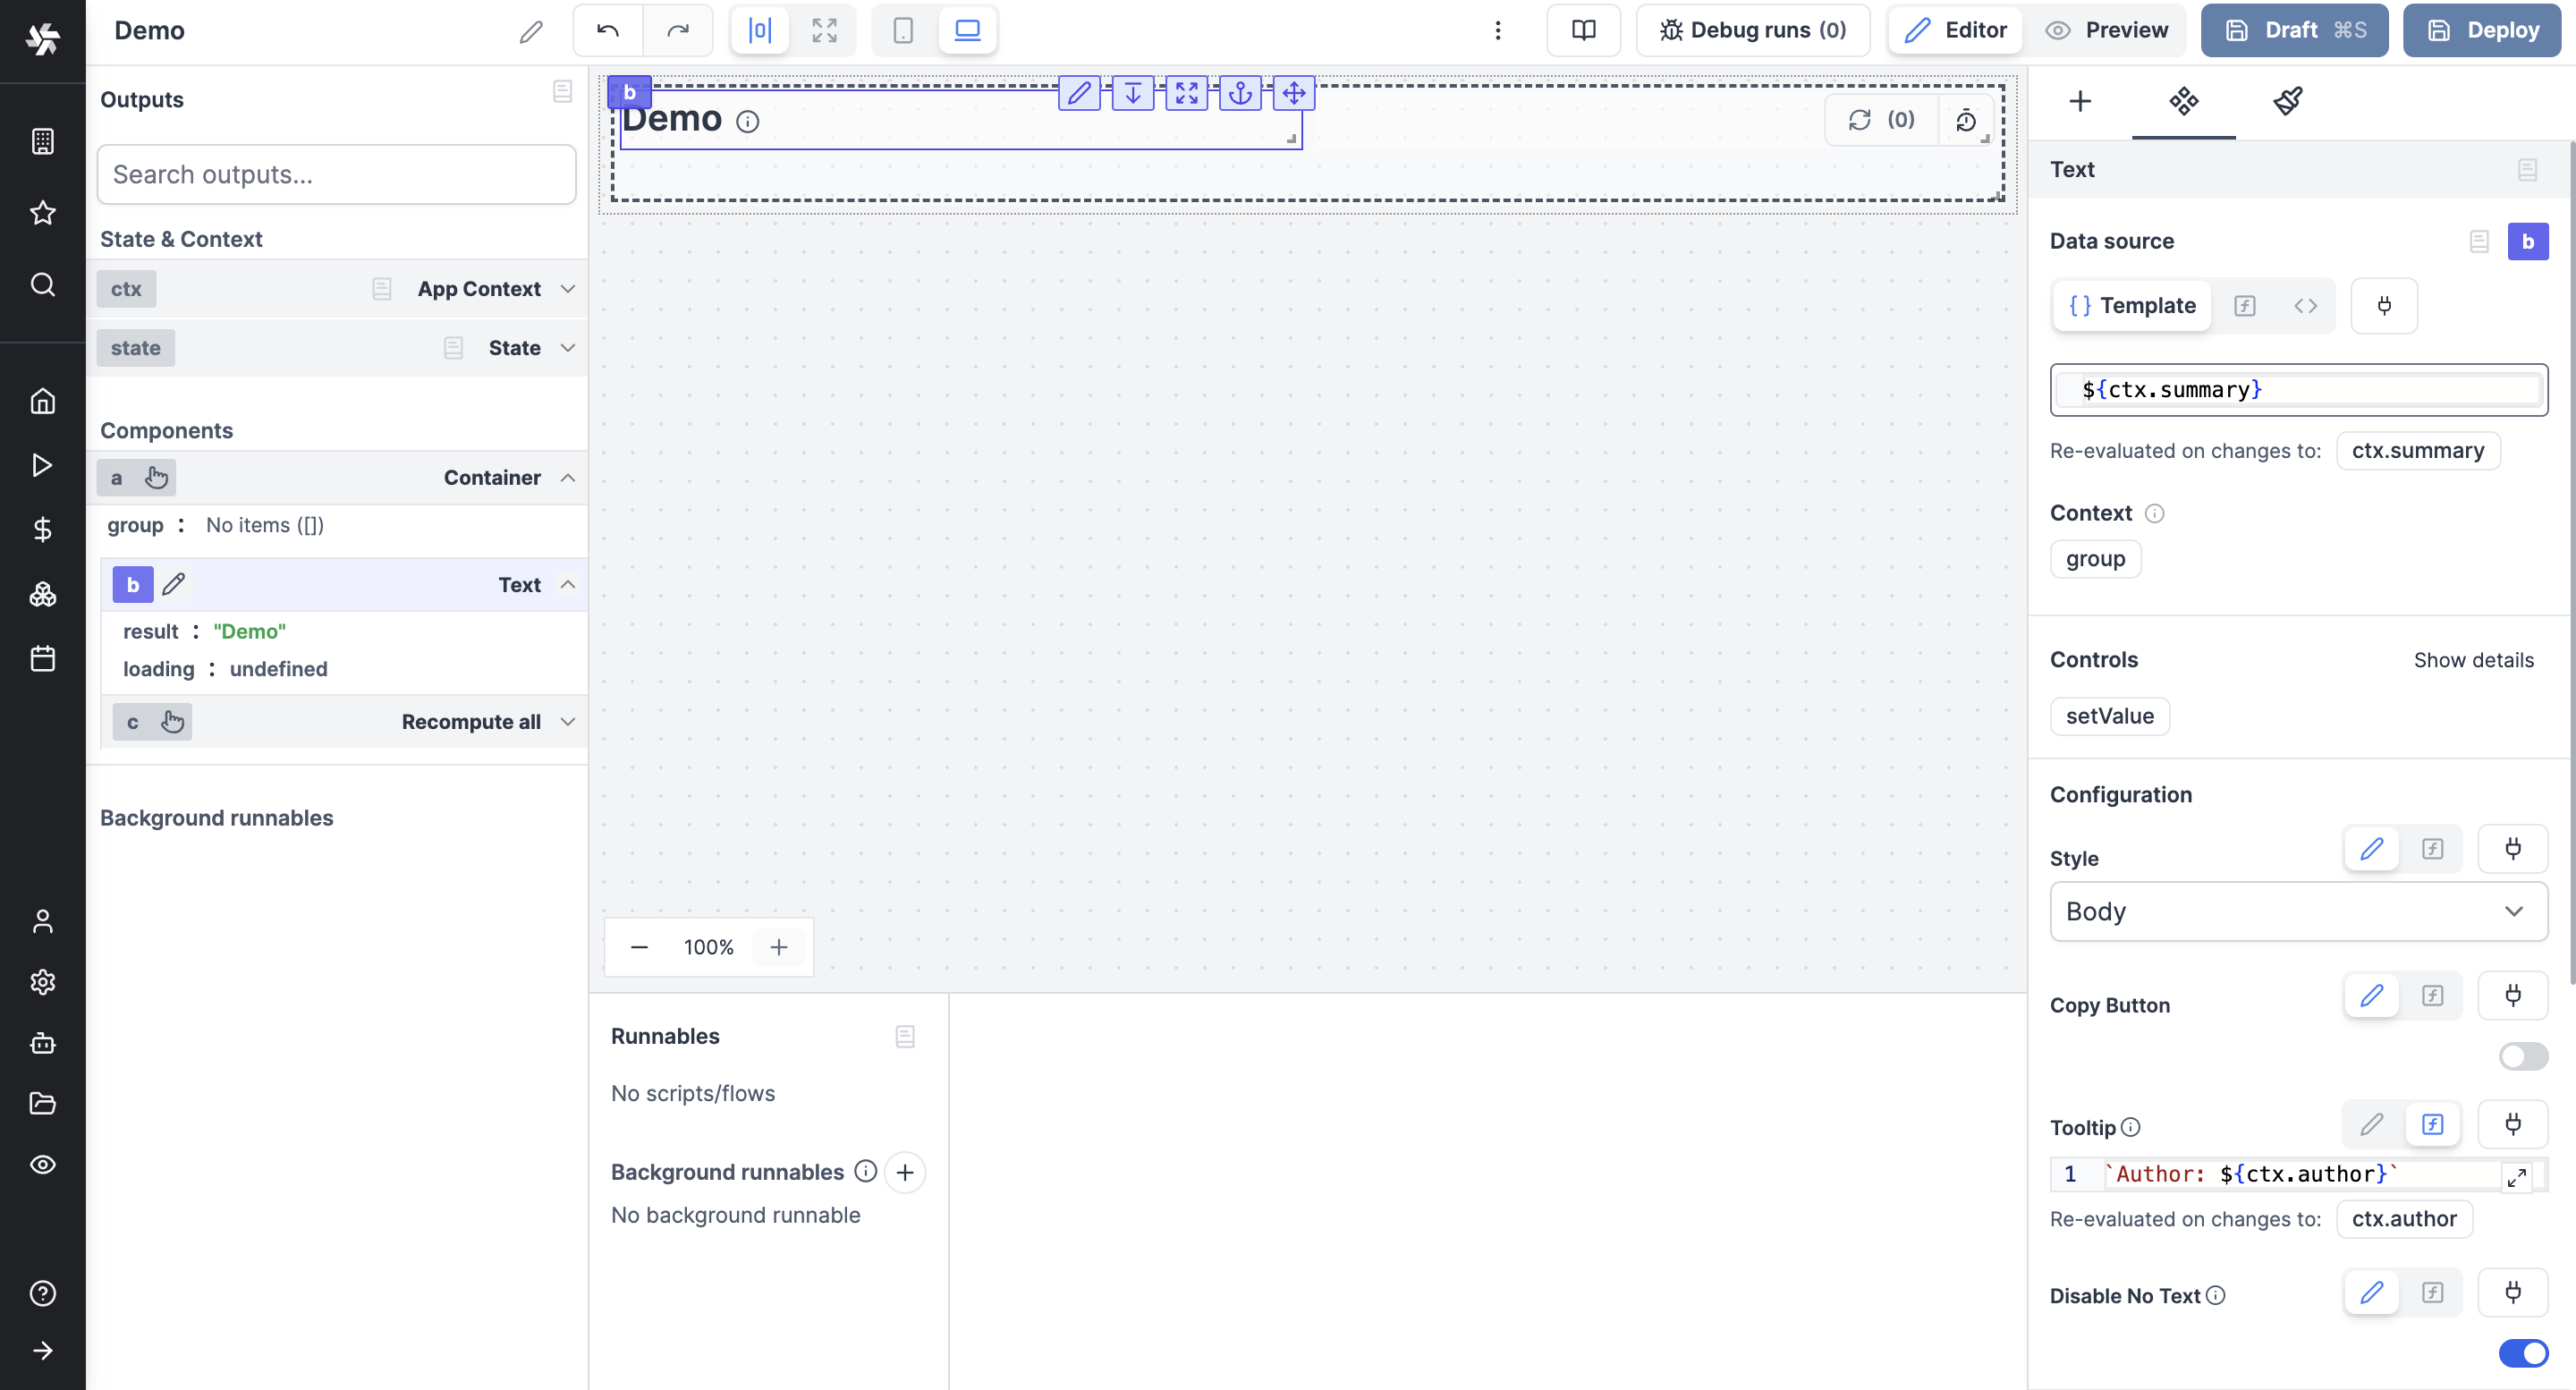2576x1390 pixels.
Task: Switch to mobile width view icon
Action: [902, 30]
